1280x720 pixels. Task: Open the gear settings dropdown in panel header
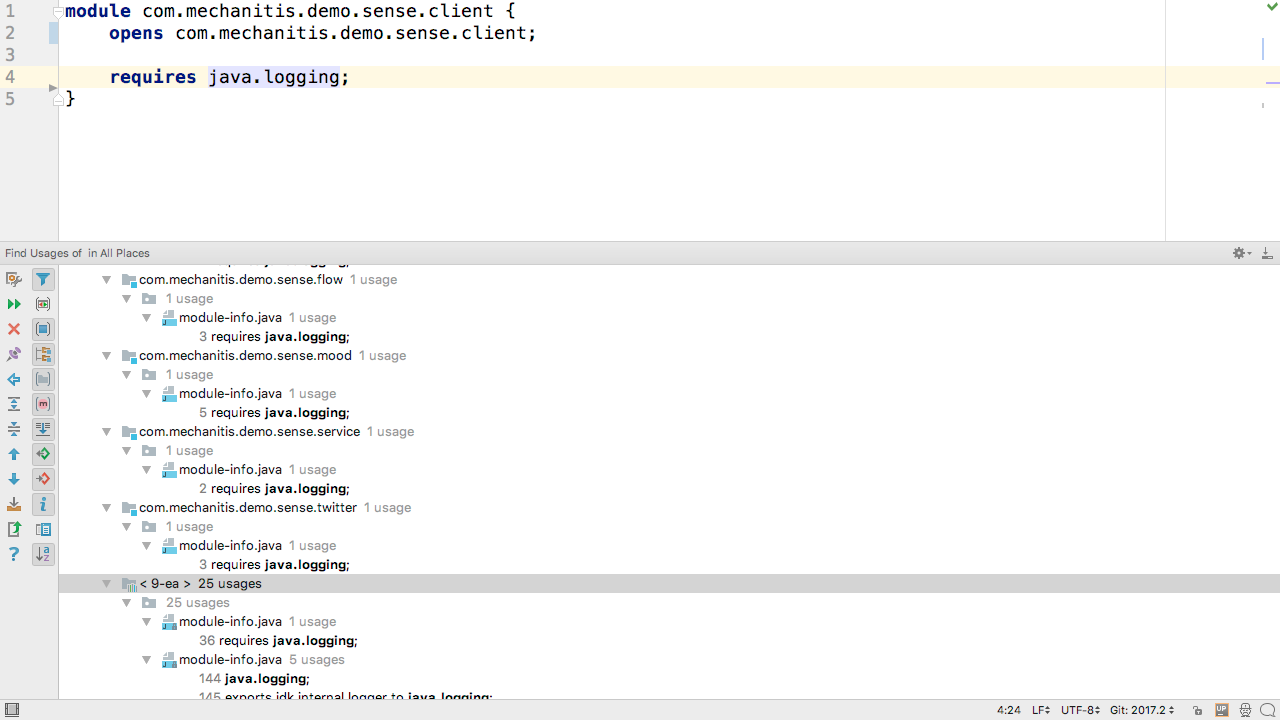(1241, 253)
